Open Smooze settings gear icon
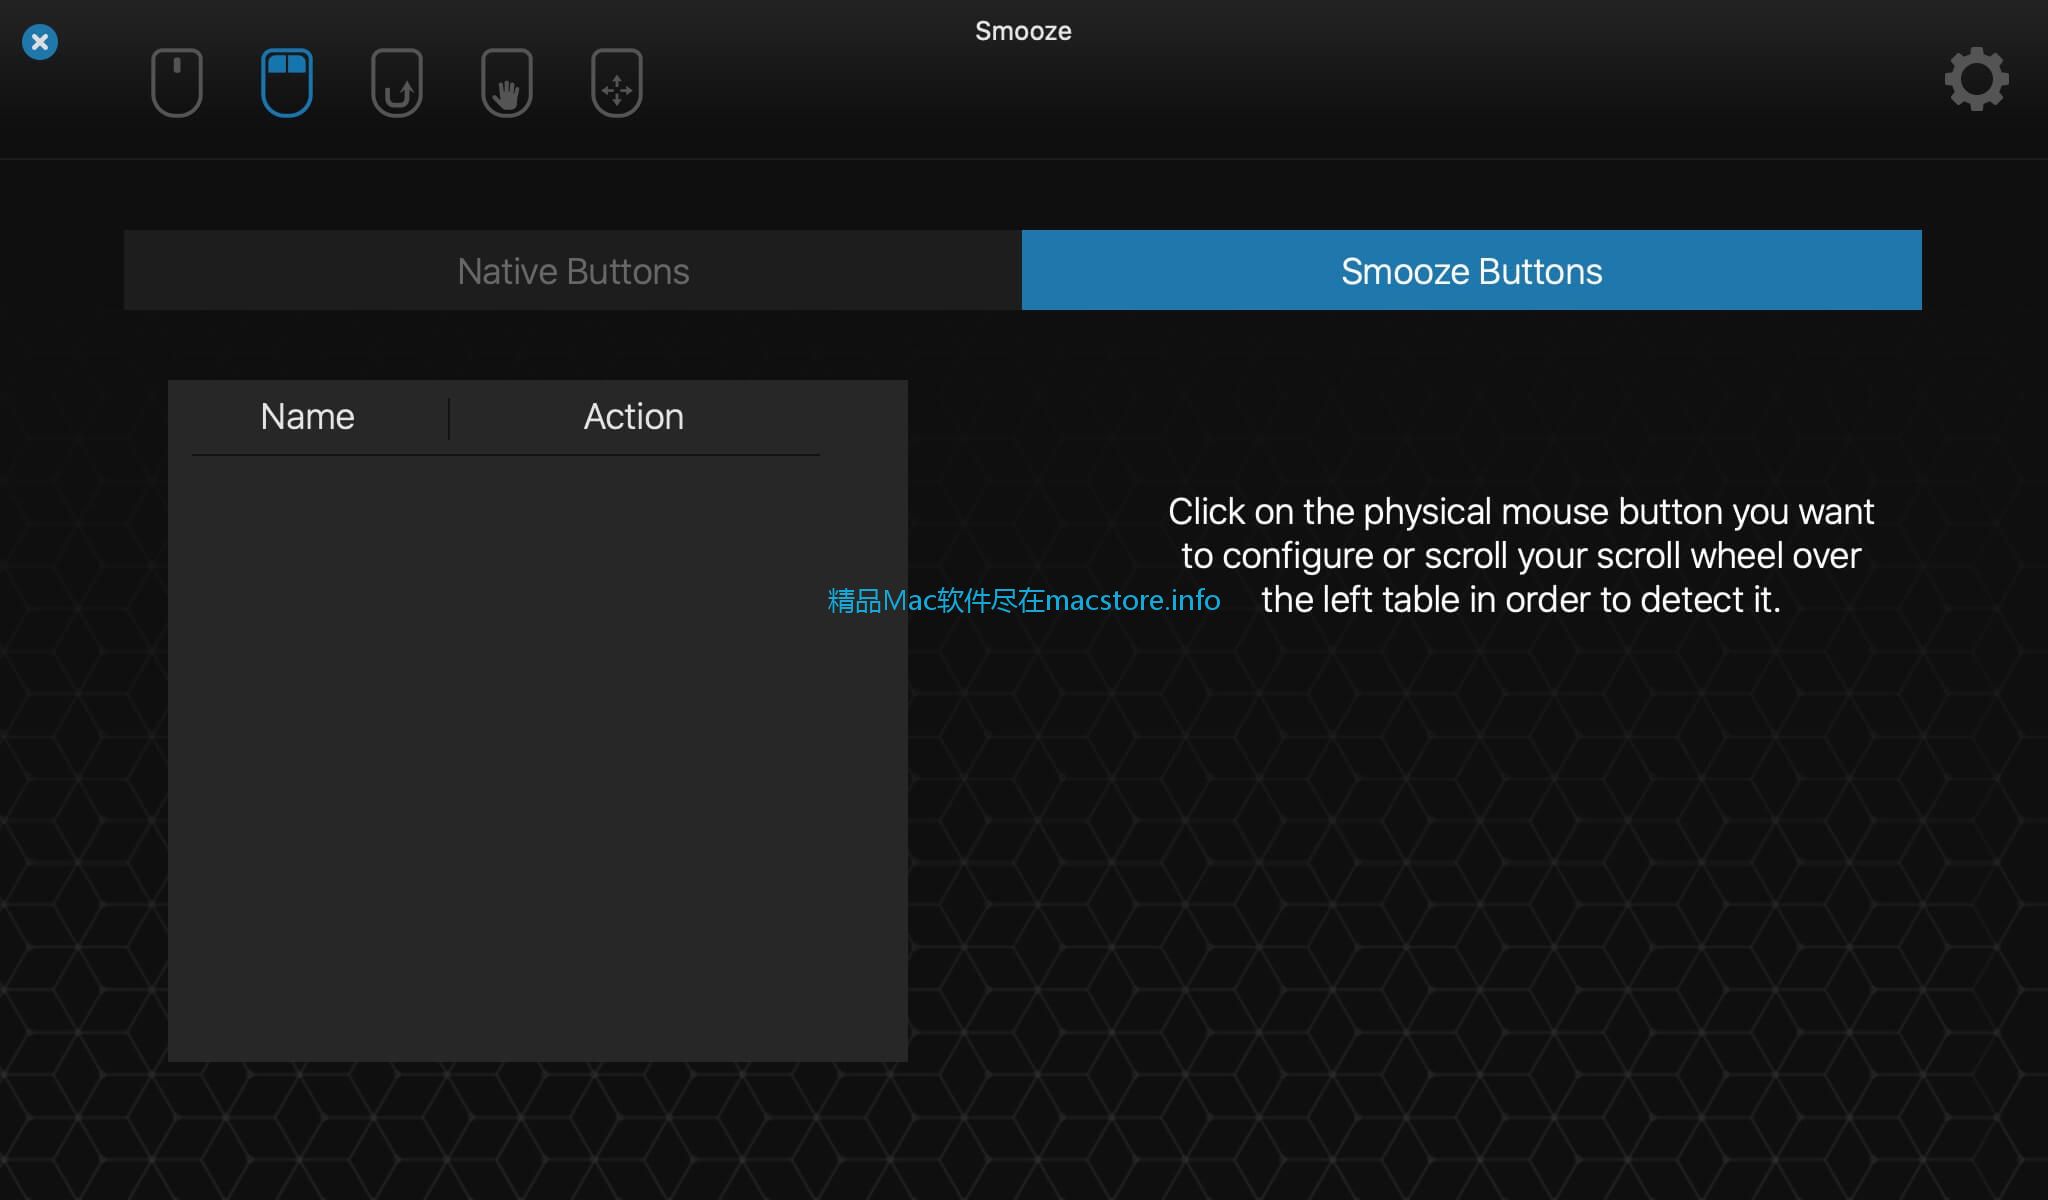The height and width of the screenshot is (1200, 2048). pyautogui.click(x=1975, y=80)
